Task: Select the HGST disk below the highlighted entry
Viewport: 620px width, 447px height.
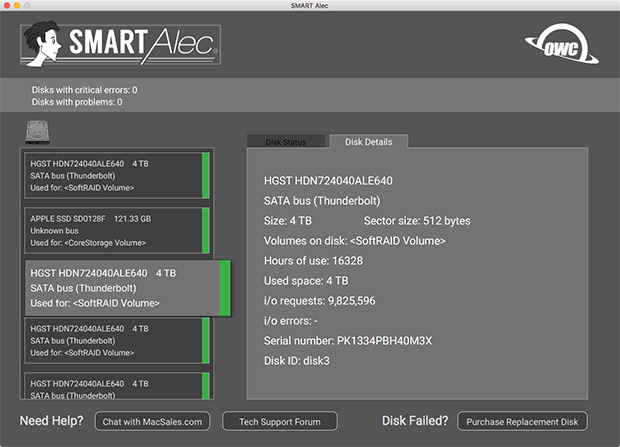Action: [117, 341]
